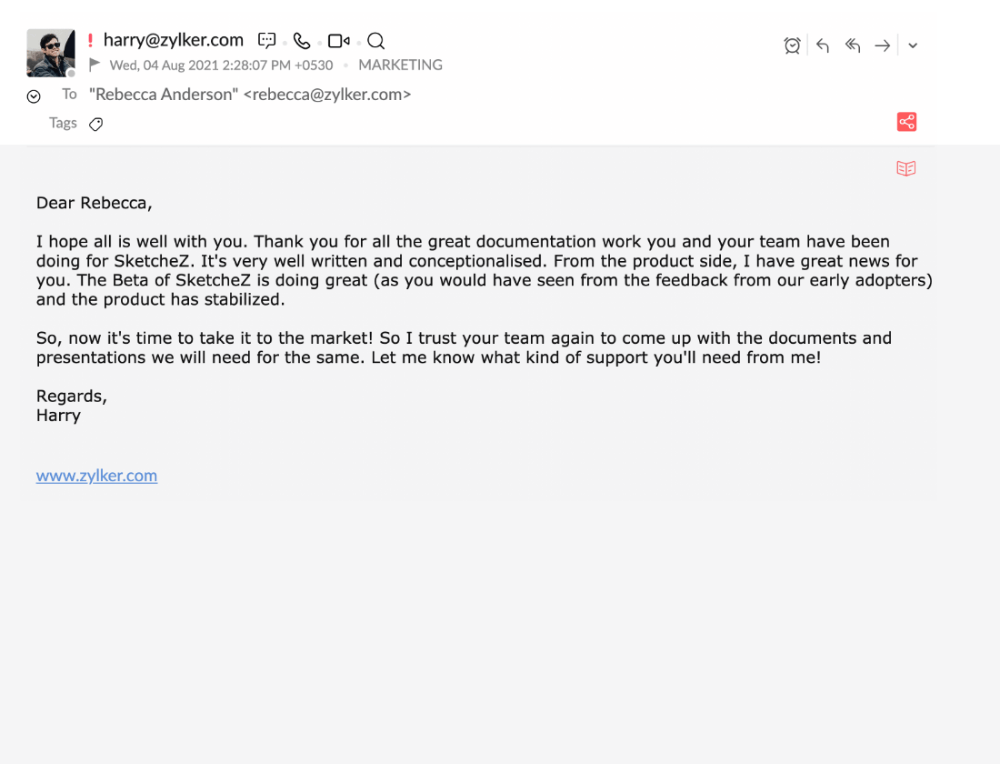Open the www.zylker.com link
Image resolution: width=1000 pixels, height=764 pixels.
coord(96,476)
